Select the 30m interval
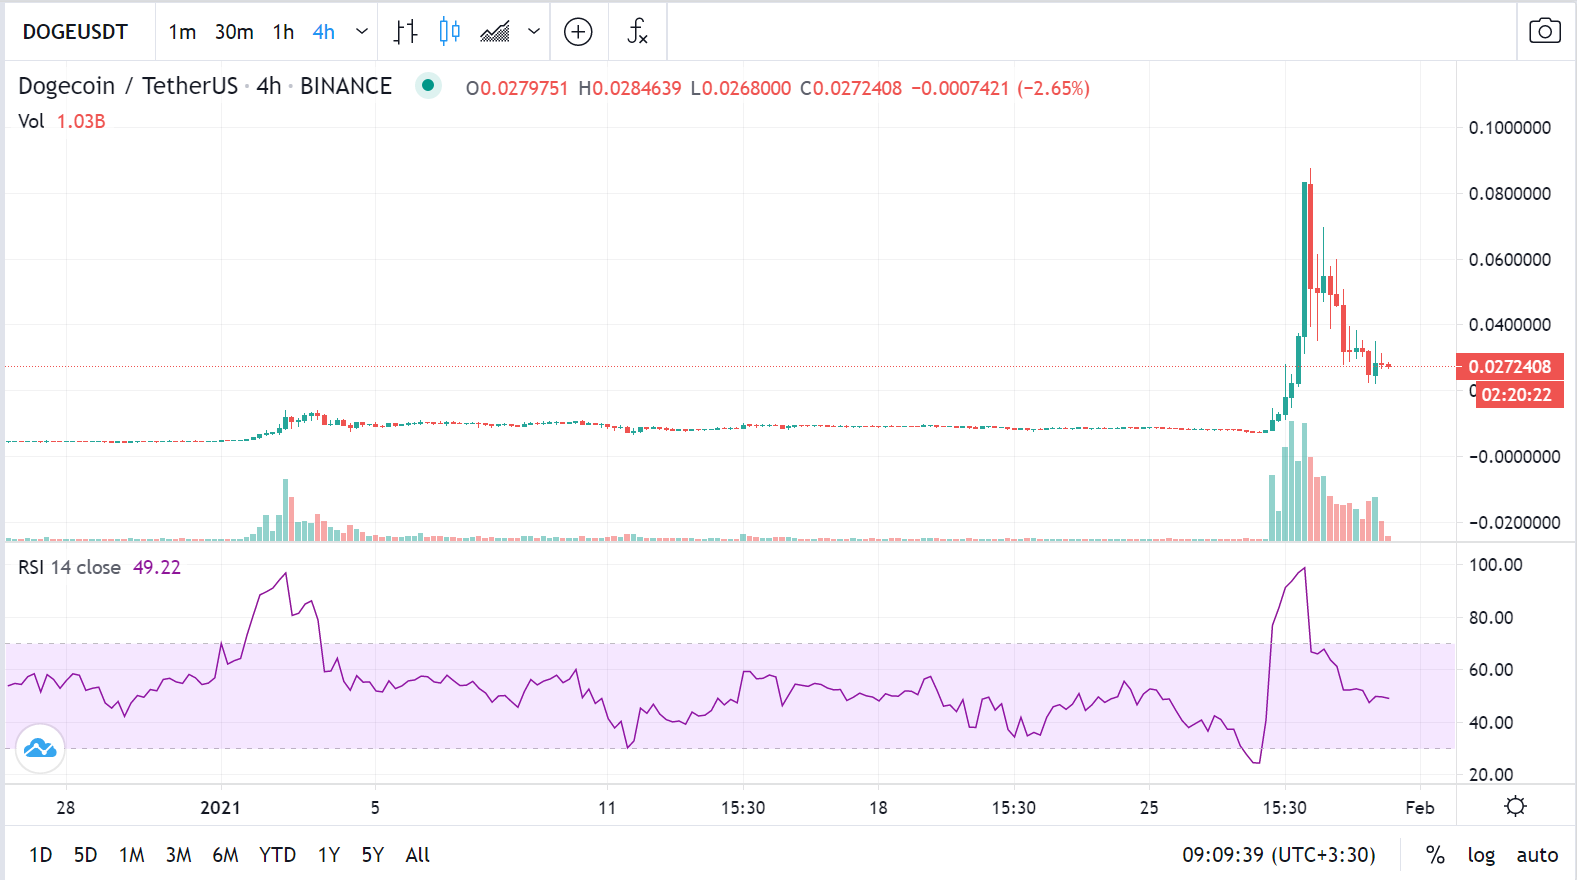 (x=234, y=32)
